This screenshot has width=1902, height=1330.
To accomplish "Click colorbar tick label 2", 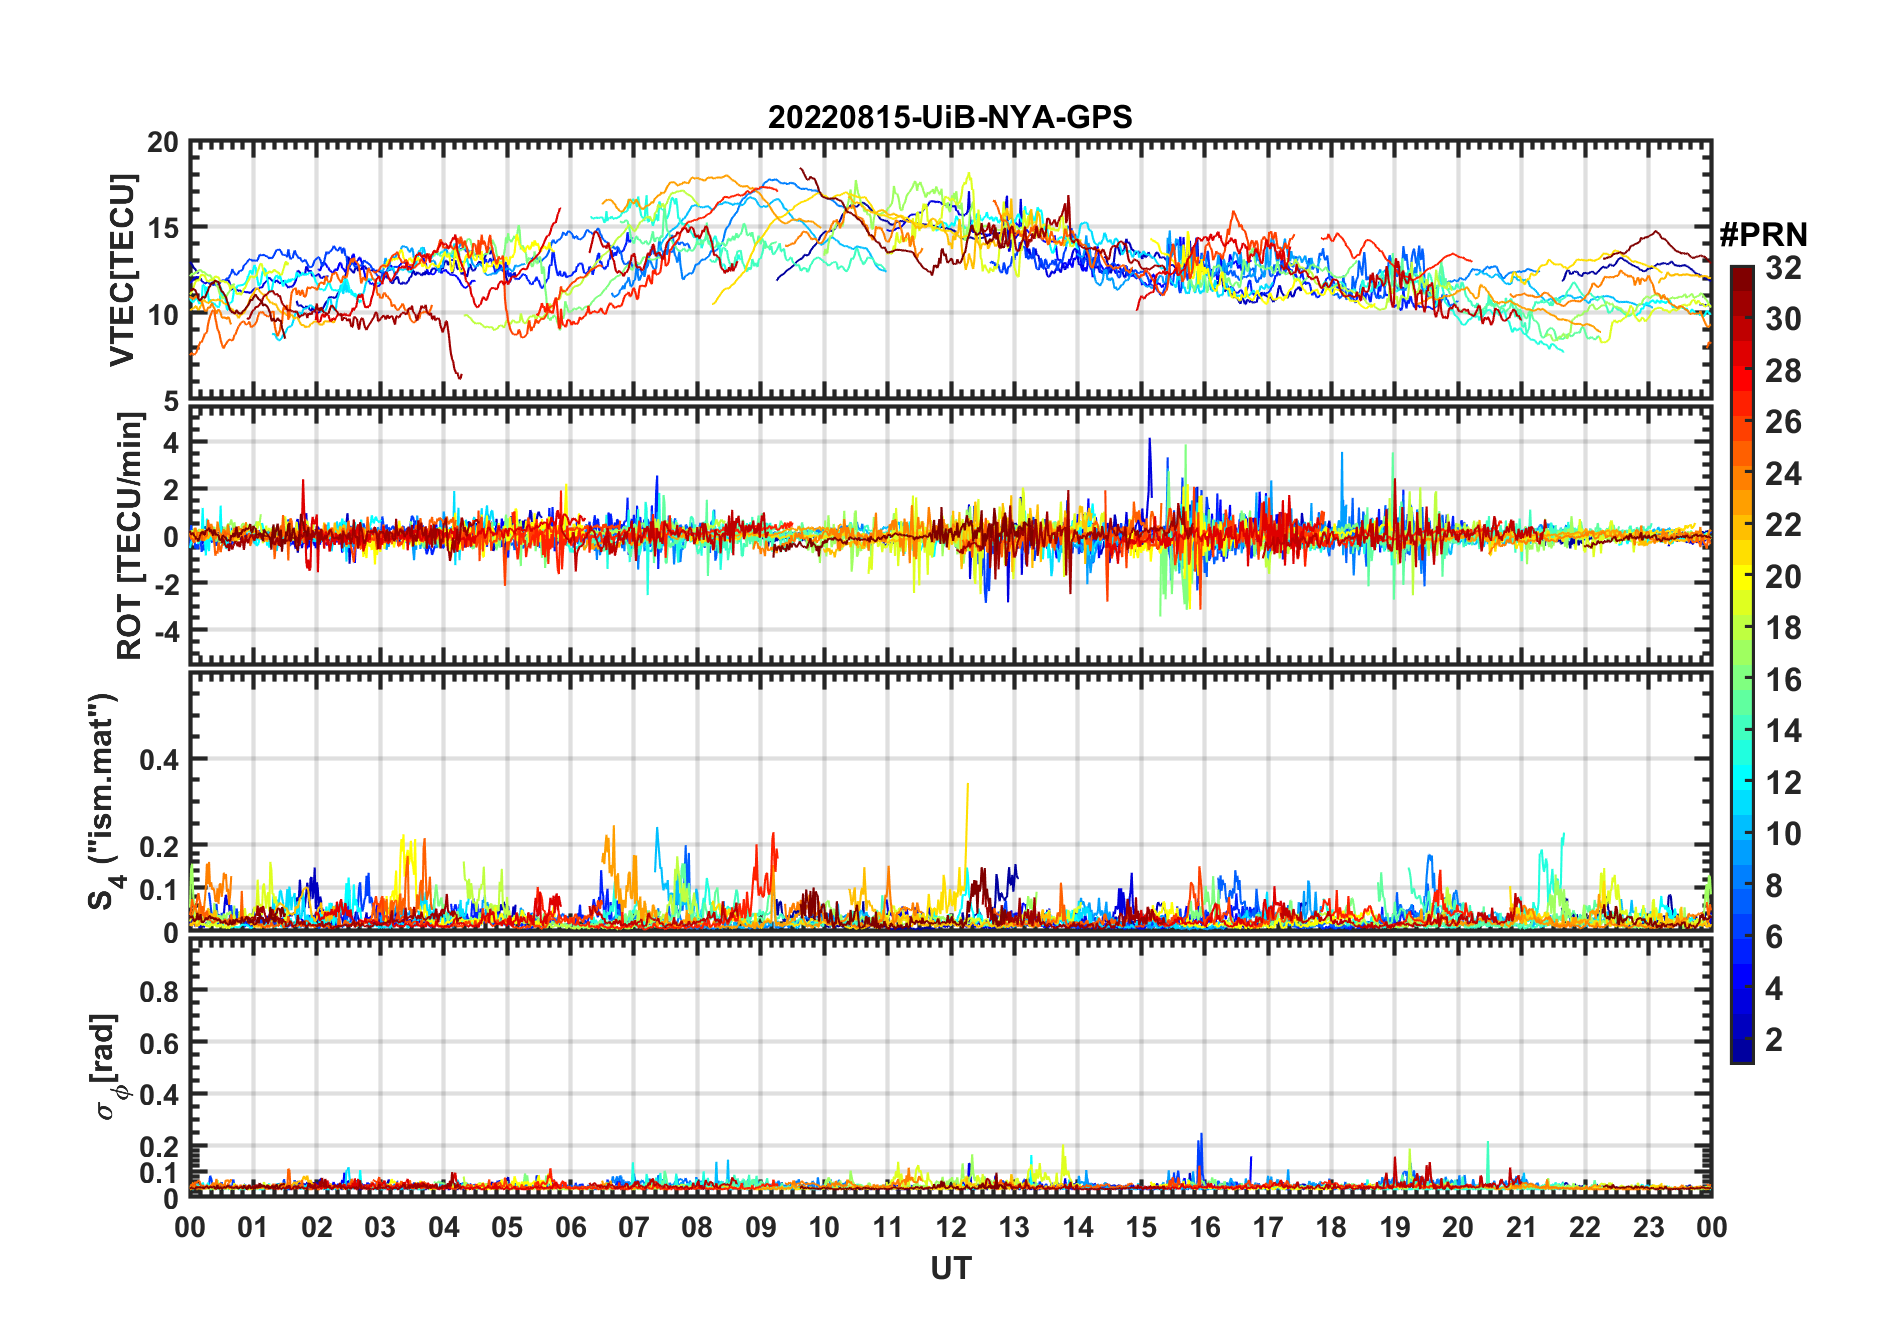I will coord(1774,1040).
